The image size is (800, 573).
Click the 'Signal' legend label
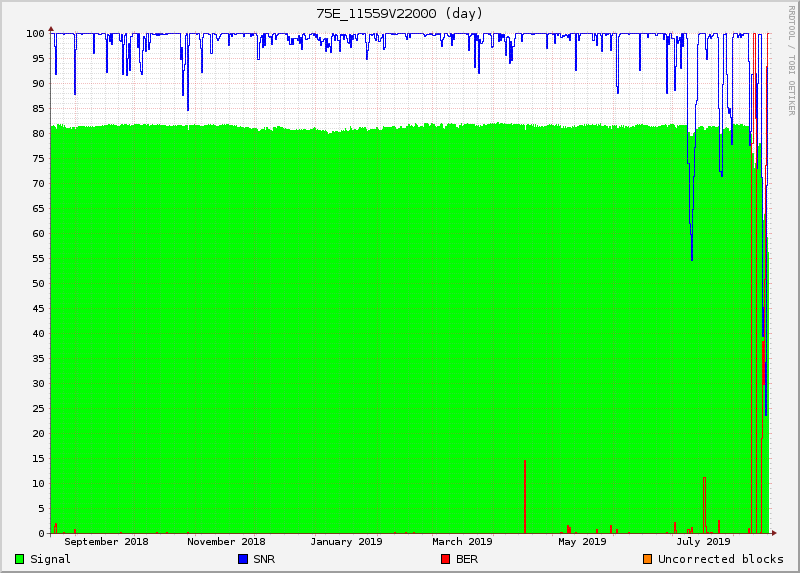click(51, 559)
